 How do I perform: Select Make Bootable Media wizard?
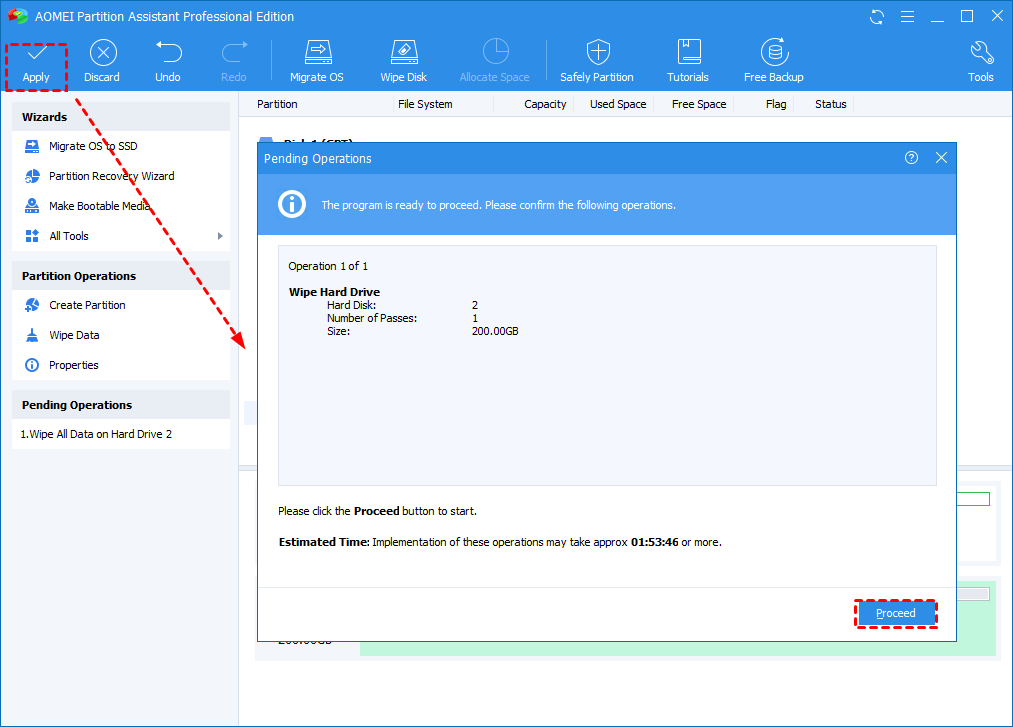(99, 205)
